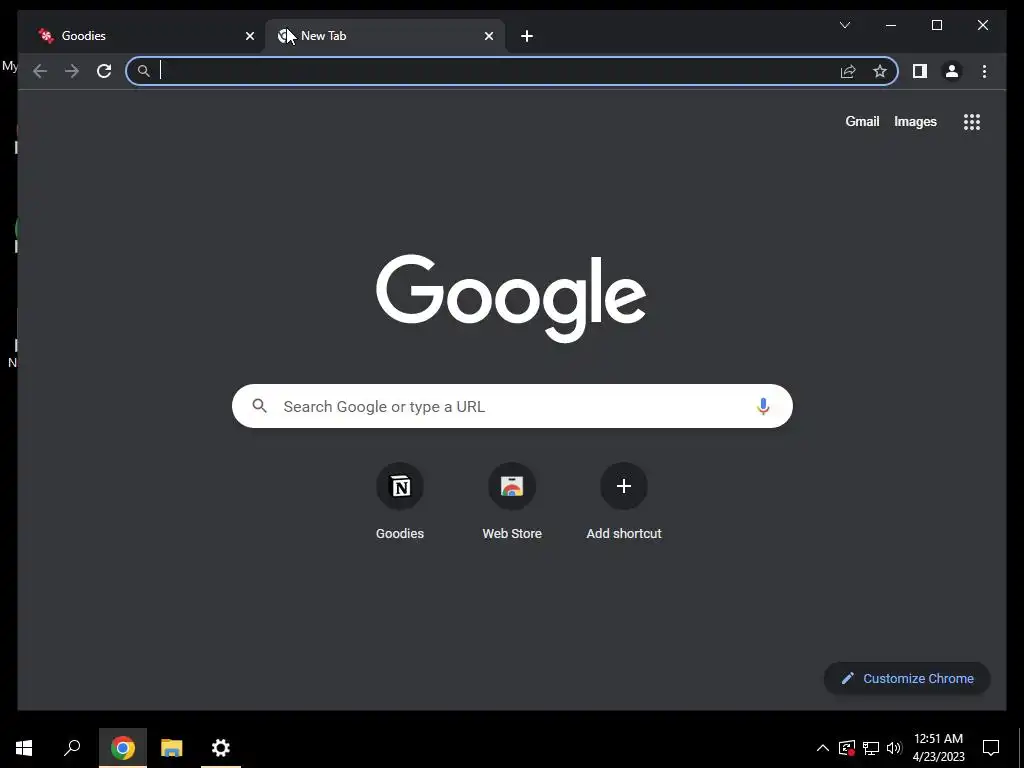Show hidden system tray icons
Image resolution: width=1024 pixels, height=768 pixels.
click(x=823, y=748)
